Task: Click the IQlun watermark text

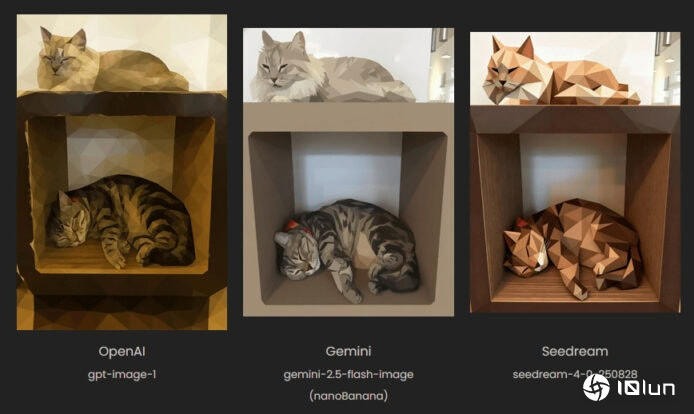Action: (646, 388)
